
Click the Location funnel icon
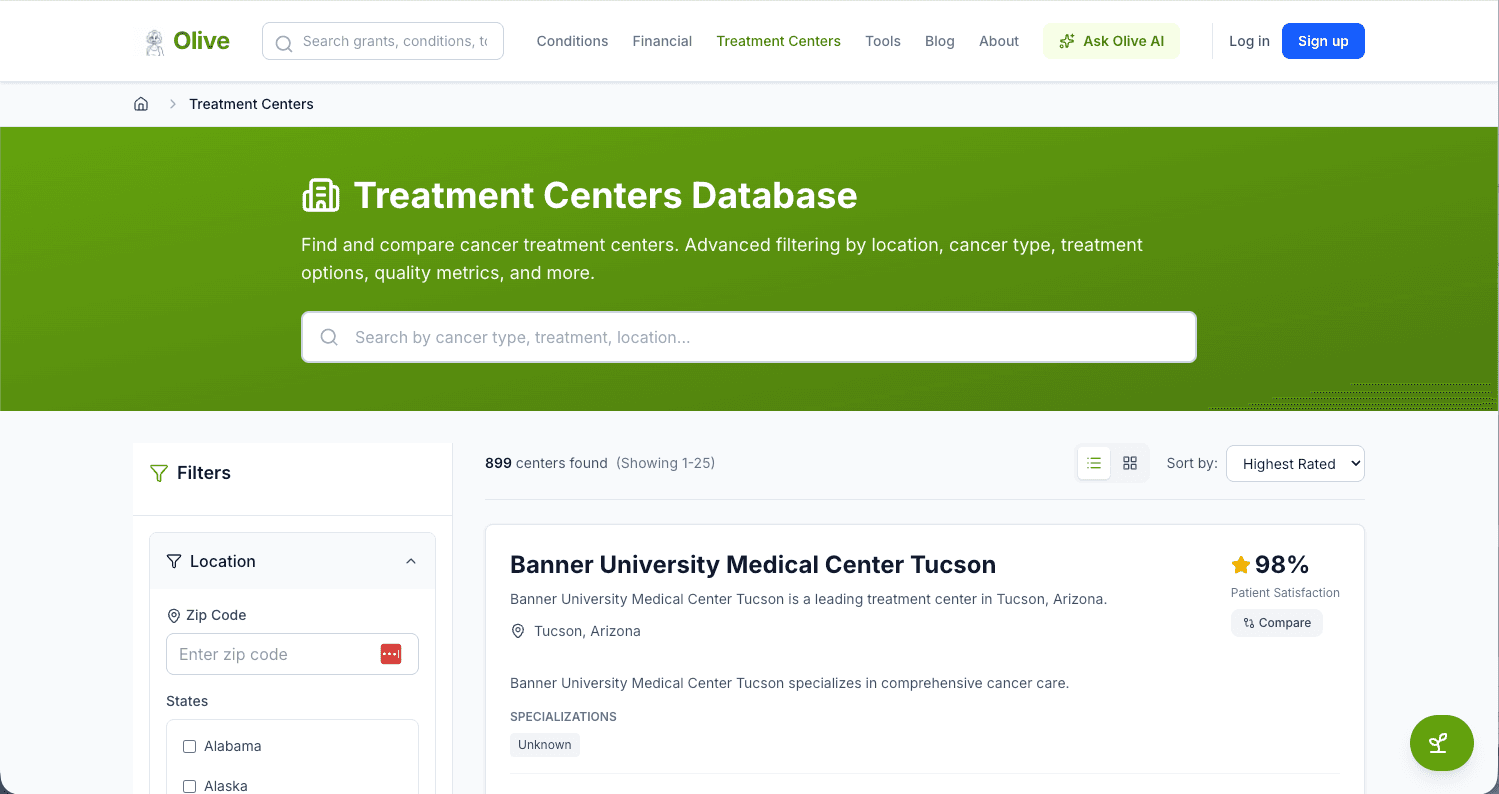click(174, 561)
